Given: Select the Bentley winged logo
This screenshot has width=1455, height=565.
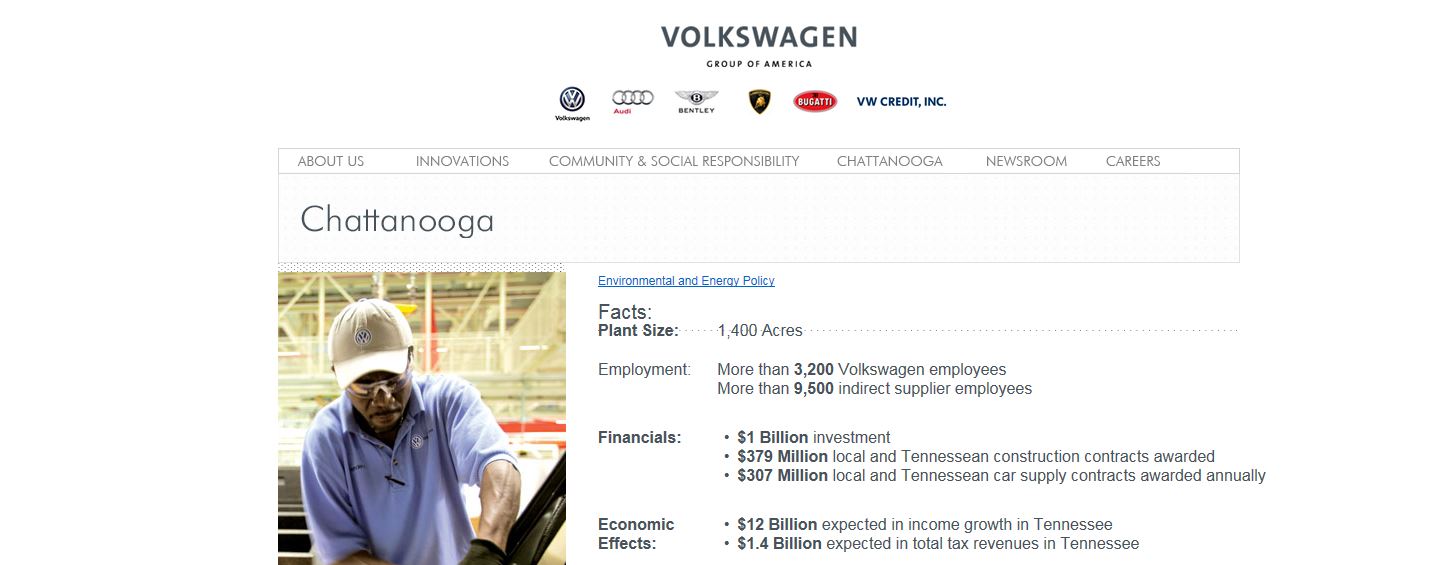Looking at the screenshot, I should [x=696, y=101].
